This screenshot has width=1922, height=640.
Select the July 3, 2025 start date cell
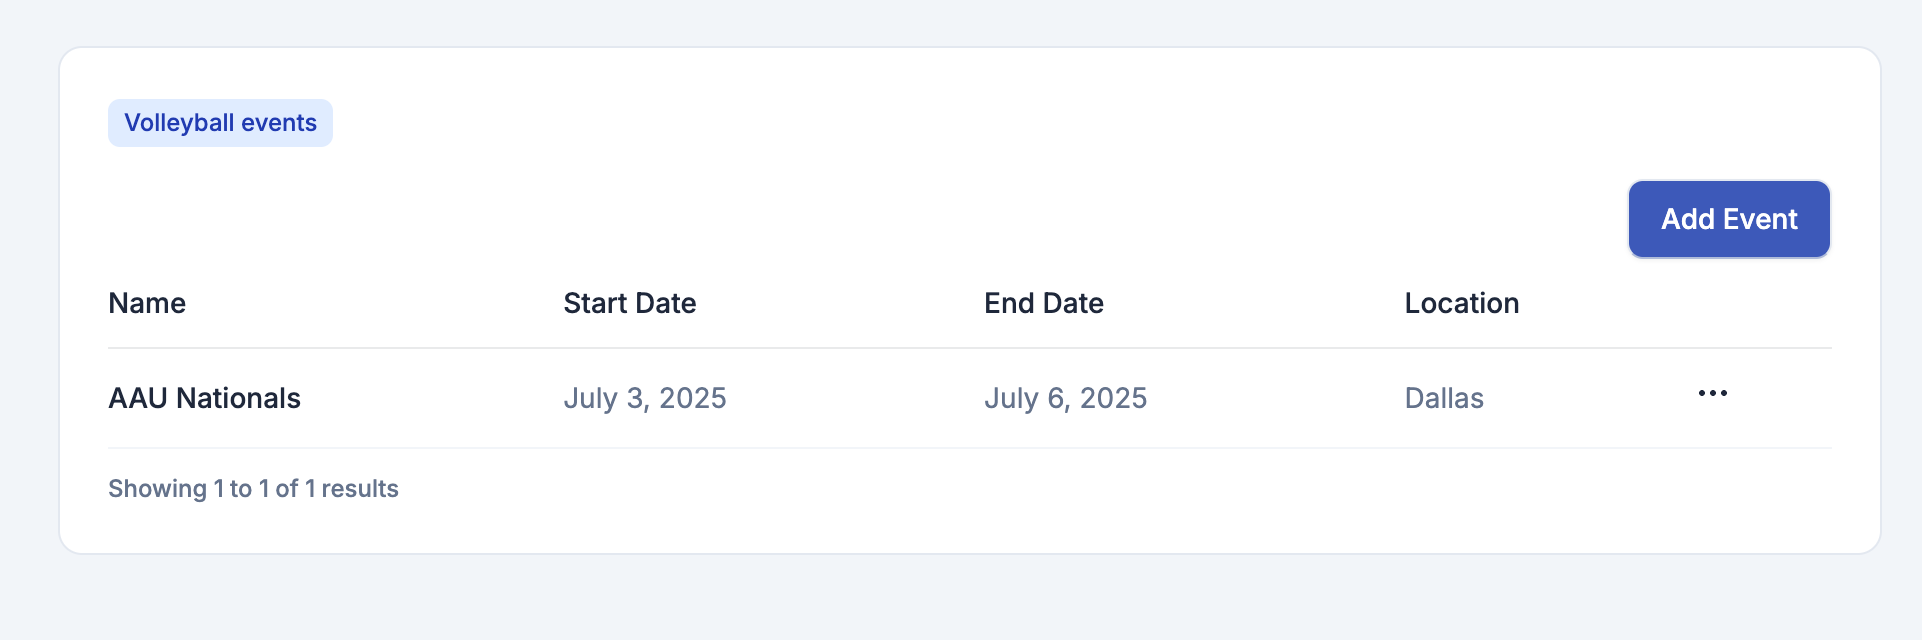coord(645,398)
